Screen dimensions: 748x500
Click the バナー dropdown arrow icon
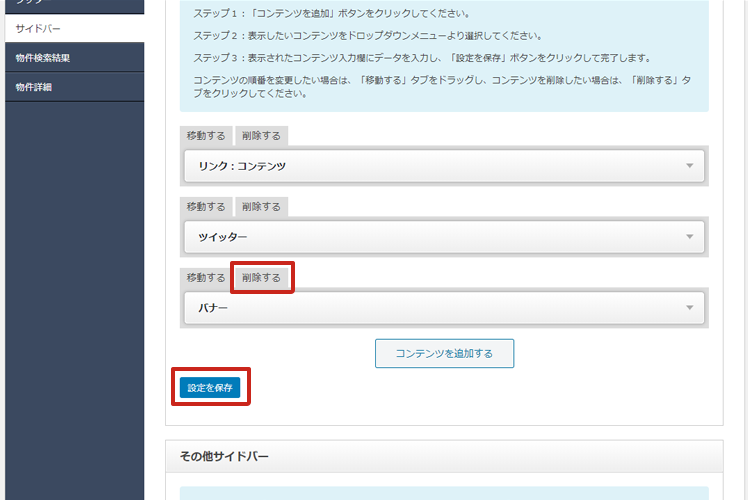tap(689, 308)
